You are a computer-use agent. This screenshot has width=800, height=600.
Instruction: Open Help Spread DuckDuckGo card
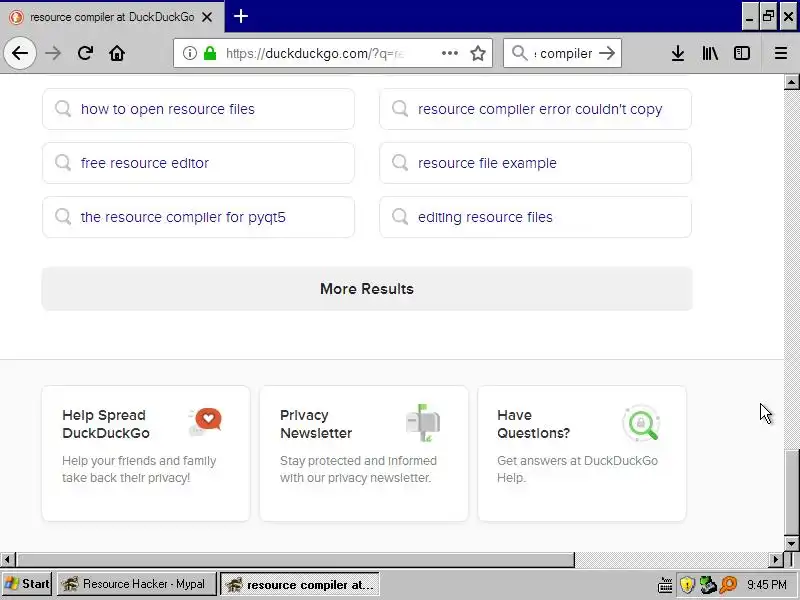click(146, 454)
